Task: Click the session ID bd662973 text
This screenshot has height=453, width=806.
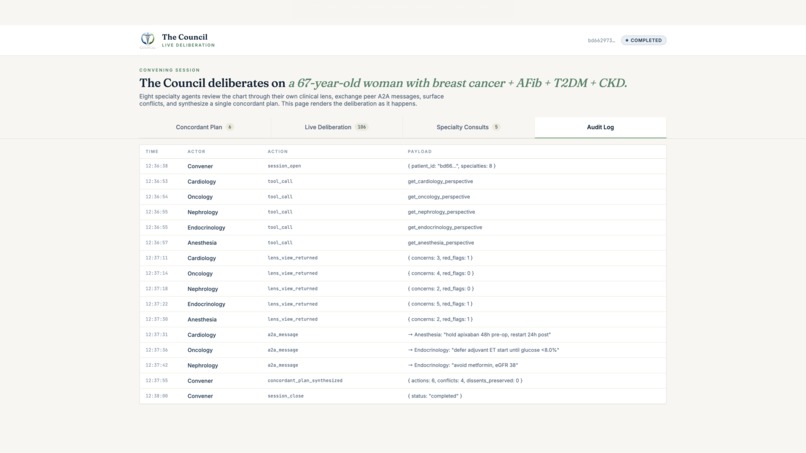Action: (x=601, y=40)
